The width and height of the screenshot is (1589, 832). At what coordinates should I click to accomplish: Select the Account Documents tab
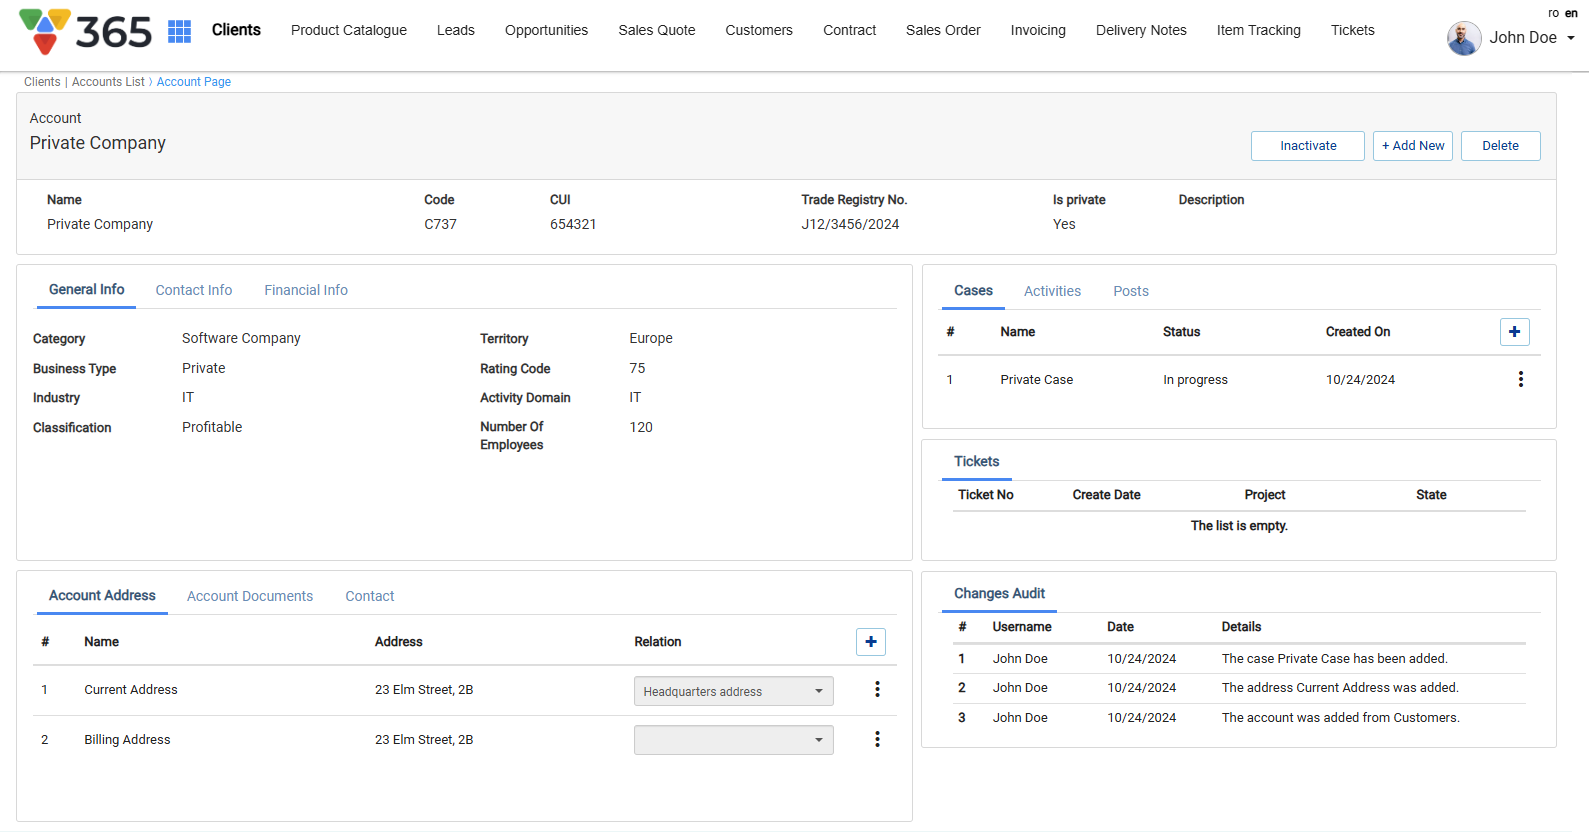250,596
